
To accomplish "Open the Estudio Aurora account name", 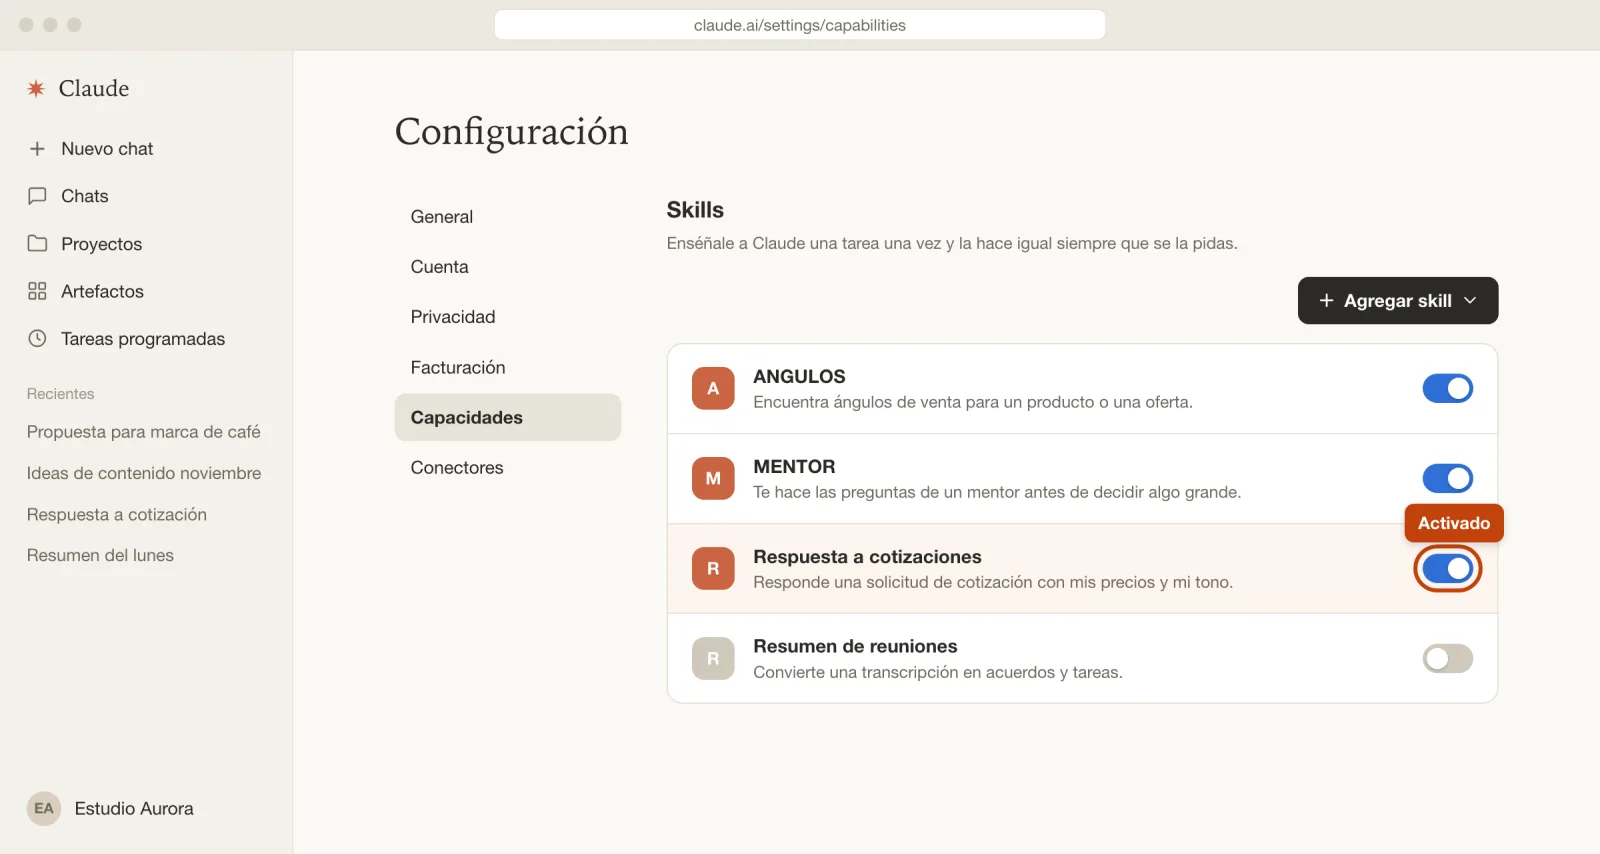I will tap(134, 808).
